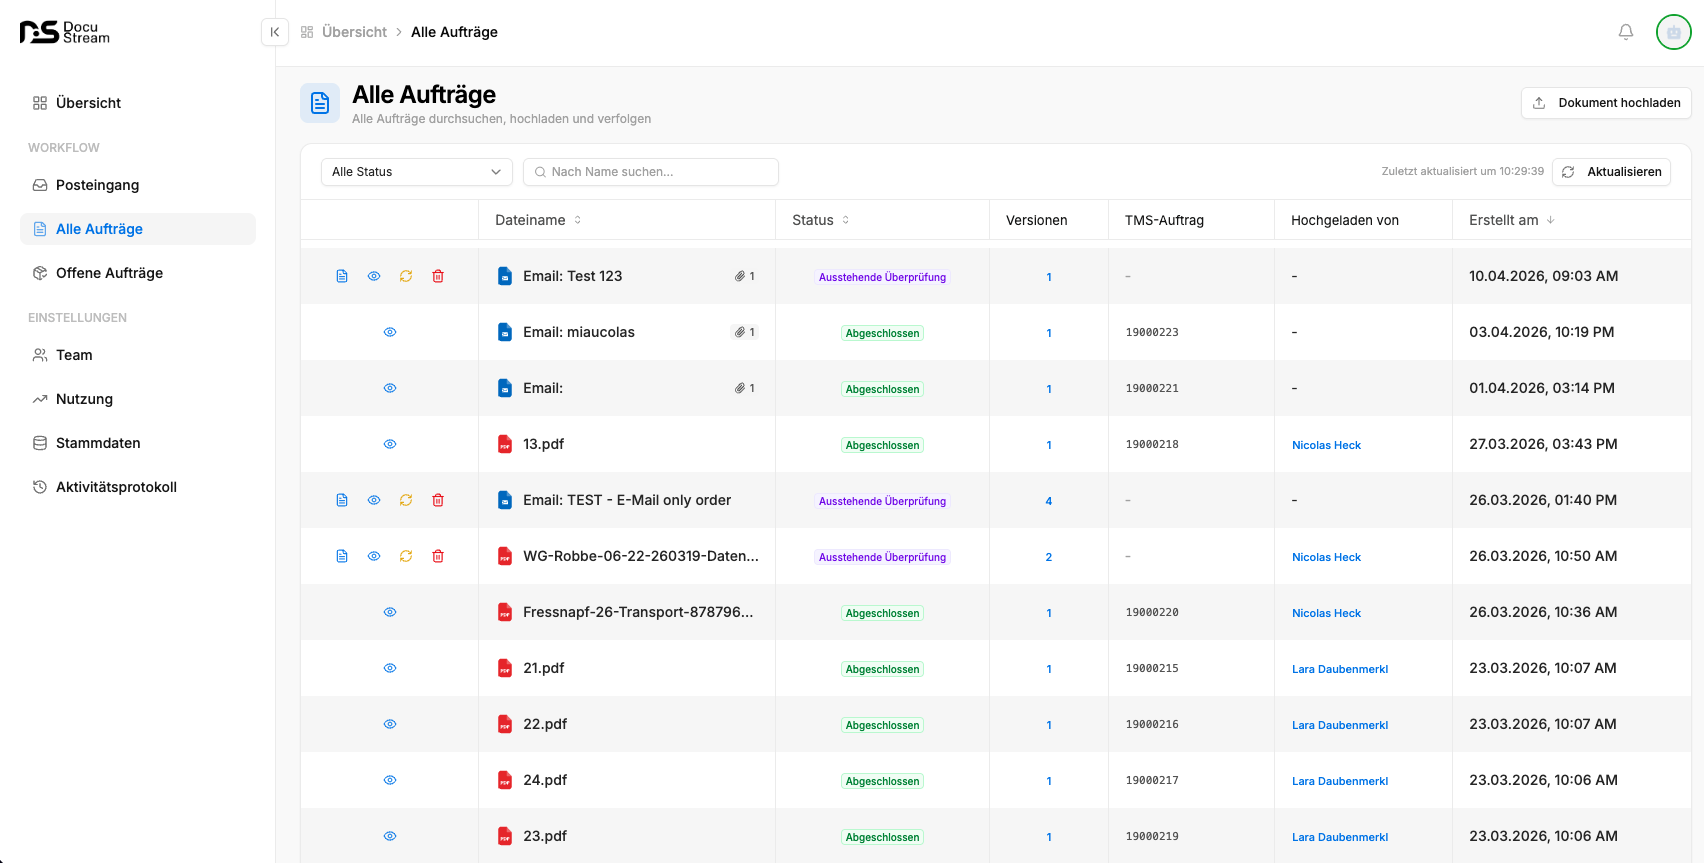Preview 'Email: Test 123' with eye icon

pos(374,276)
